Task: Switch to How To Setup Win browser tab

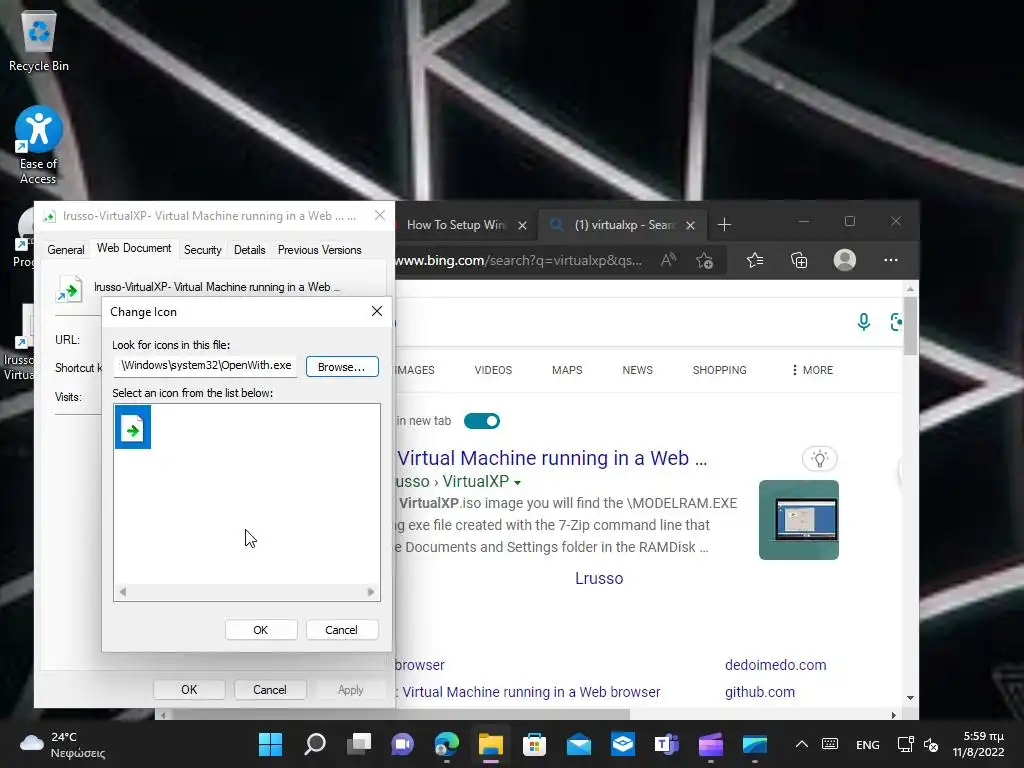Action: 455,225
